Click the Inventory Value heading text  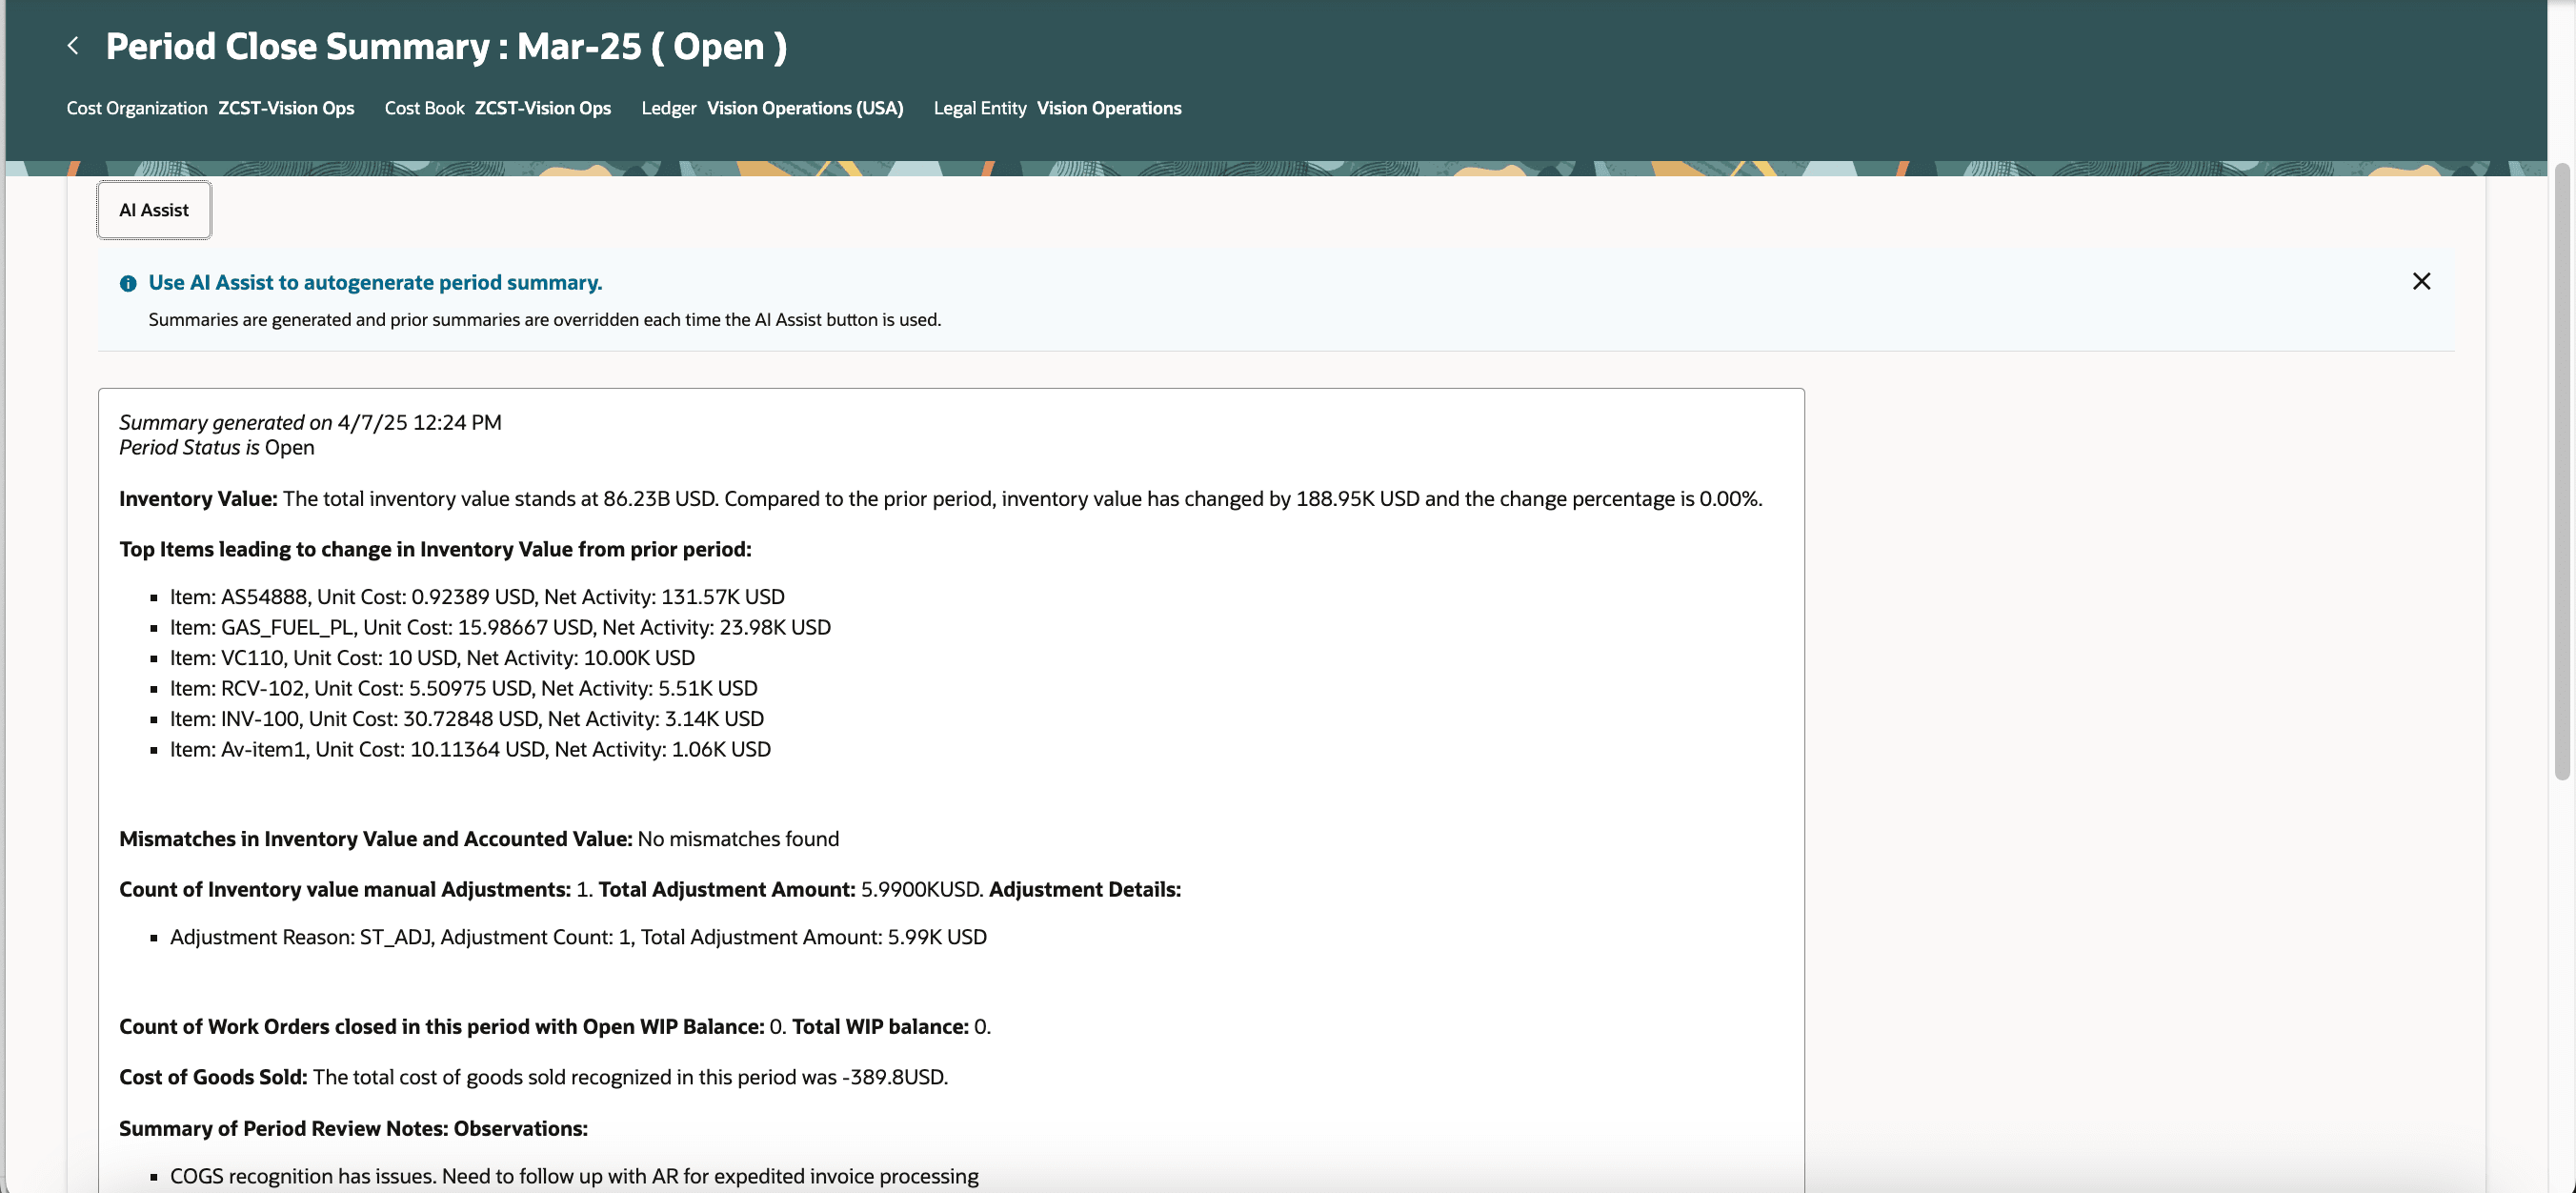pyautogui.click(x=198, y=499)
